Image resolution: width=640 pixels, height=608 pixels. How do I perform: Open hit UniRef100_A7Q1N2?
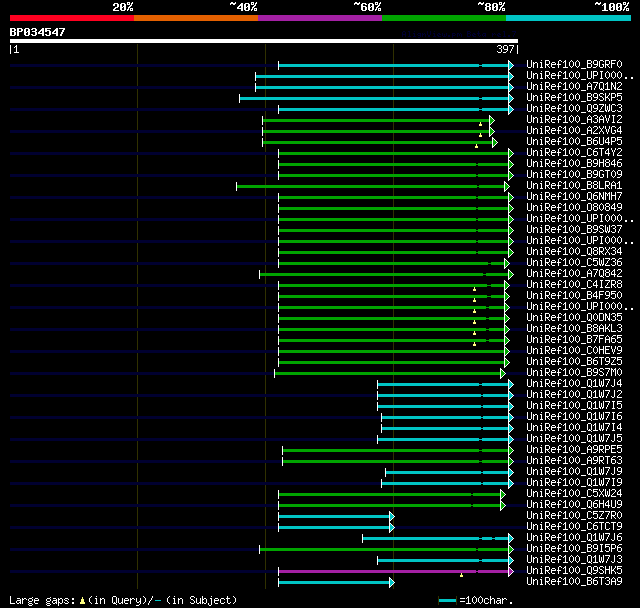pyautogui.click(x=574, y=87)
